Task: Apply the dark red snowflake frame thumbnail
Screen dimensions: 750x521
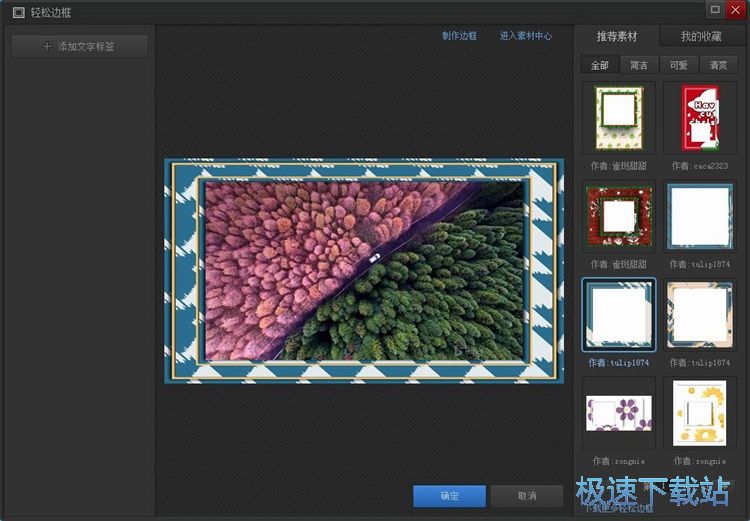Action: (619, 216)
